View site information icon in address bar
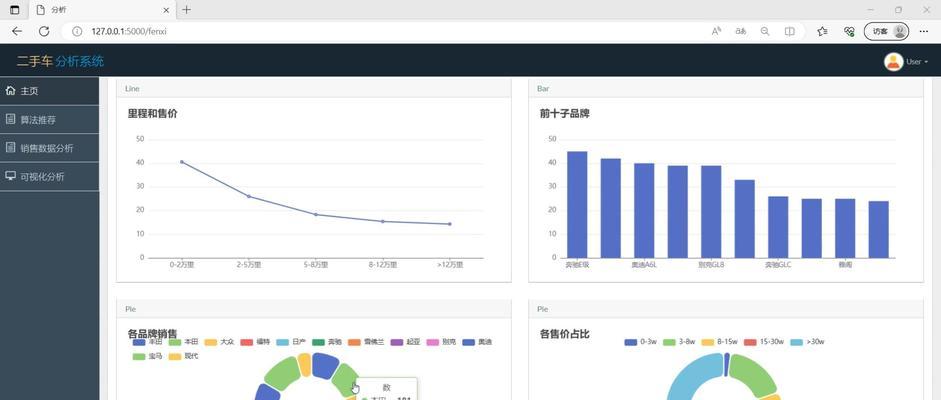 (x=77, y=31)
